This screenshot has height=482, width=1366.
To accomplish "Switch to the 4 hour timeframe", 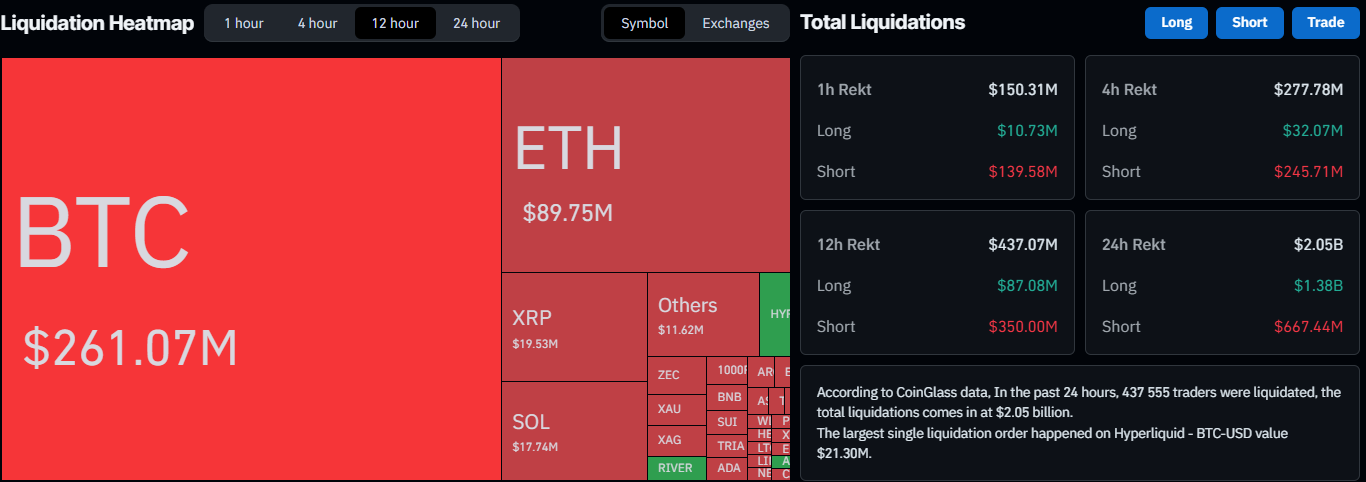I will click(317, 23).
